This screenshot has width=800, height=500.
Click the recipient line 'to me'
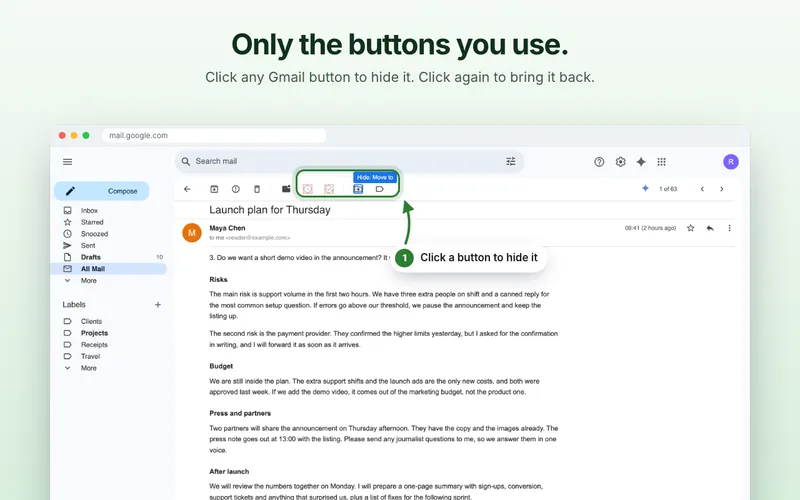click(216, 238)
